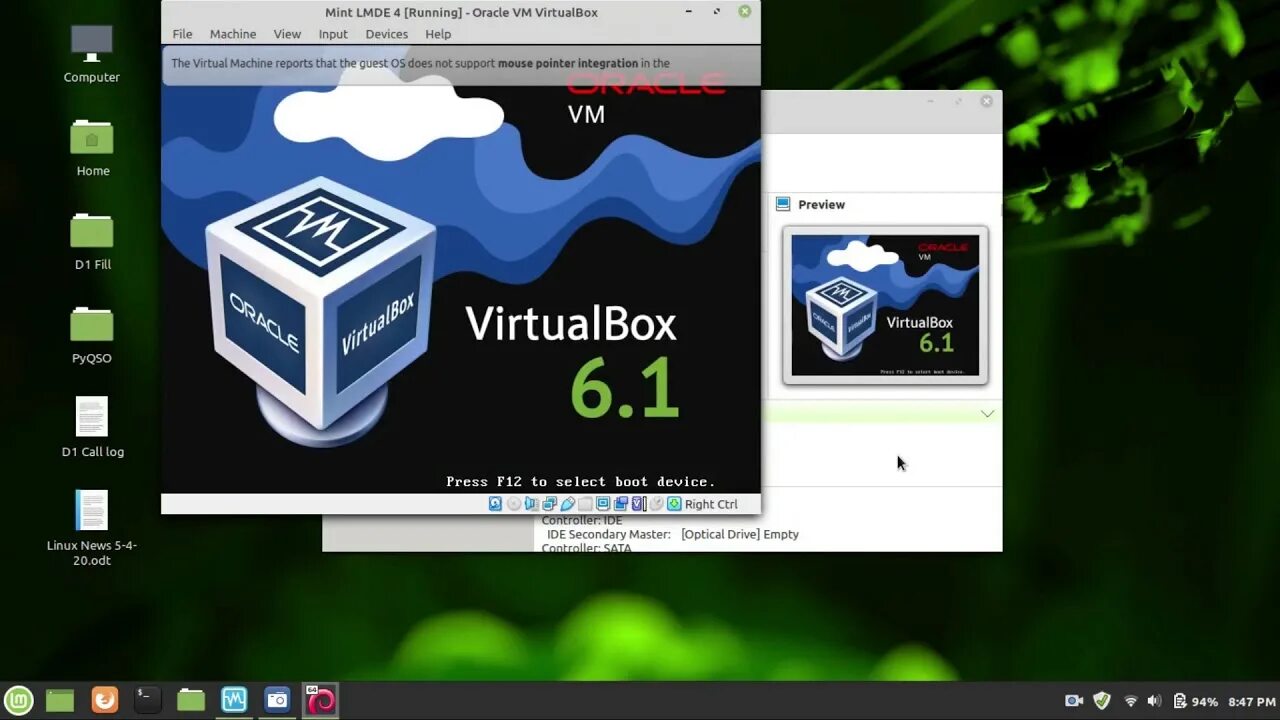Close the VirtualBox Manager window behind
This screenshot has width=1280, height=720.
pos(986,101)
